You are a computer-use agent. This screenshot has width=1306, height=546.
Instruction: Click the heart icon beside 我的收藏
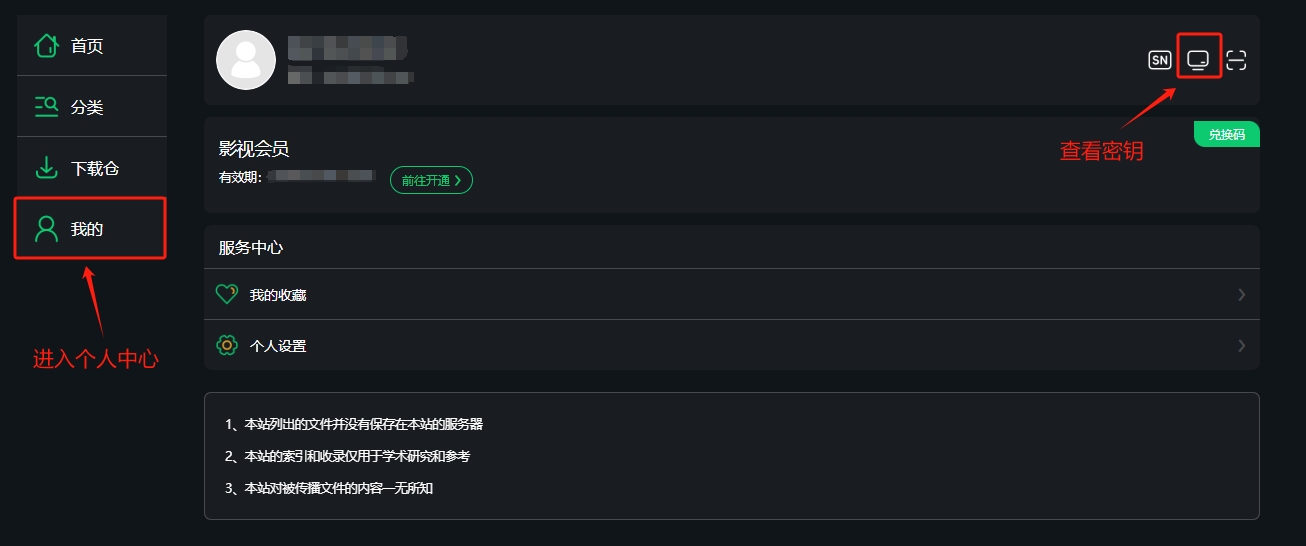227,294
